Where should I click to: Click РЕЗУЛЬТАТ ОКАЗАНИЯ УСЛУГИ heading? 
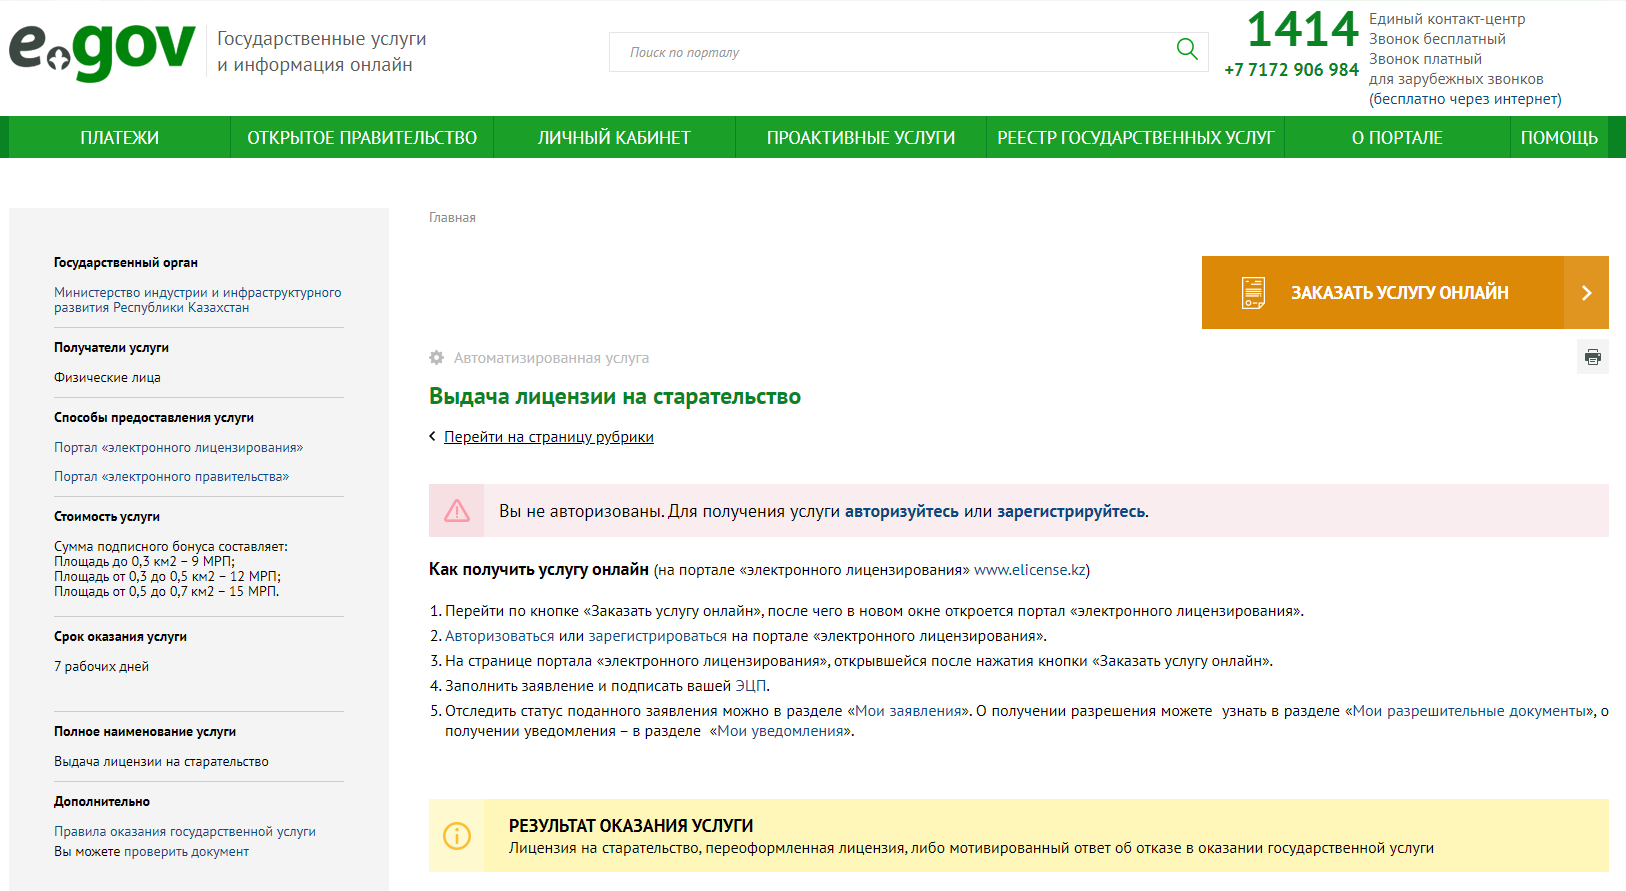click(x=631, y=826)
